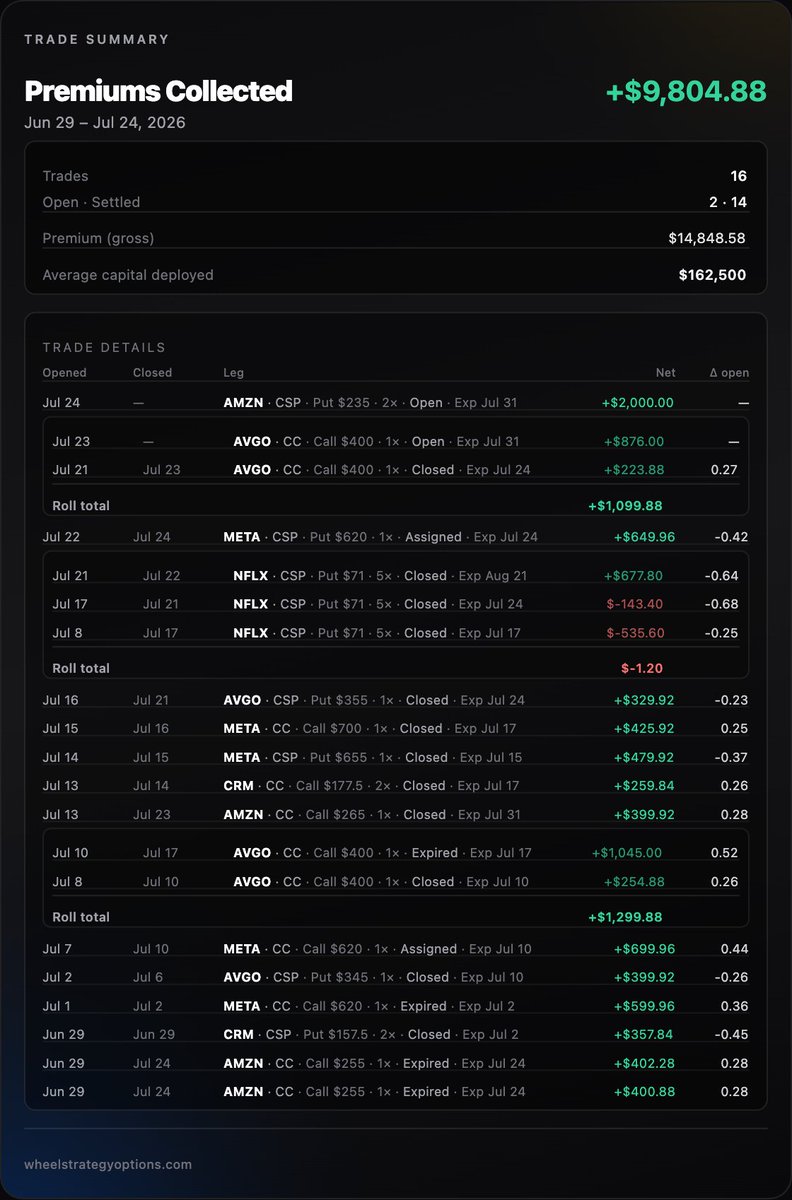This screenshot has width=792, height=1200.
Task: Click the +$223.88 net value
Action: click(634, 470)
